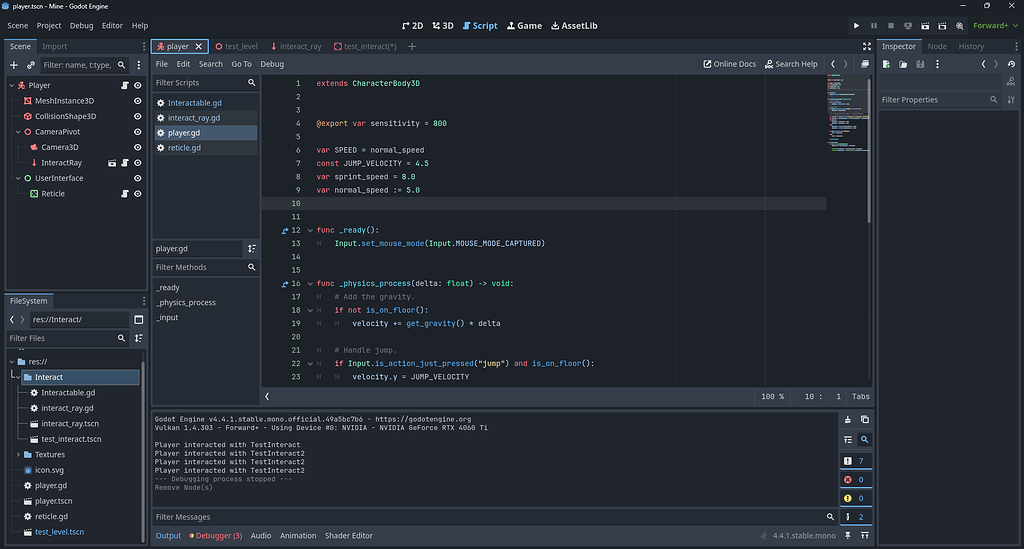Open Online Docs
The height and width of the screenshot is (549, 1024).
pyautogui.click(x=729, y=64)
